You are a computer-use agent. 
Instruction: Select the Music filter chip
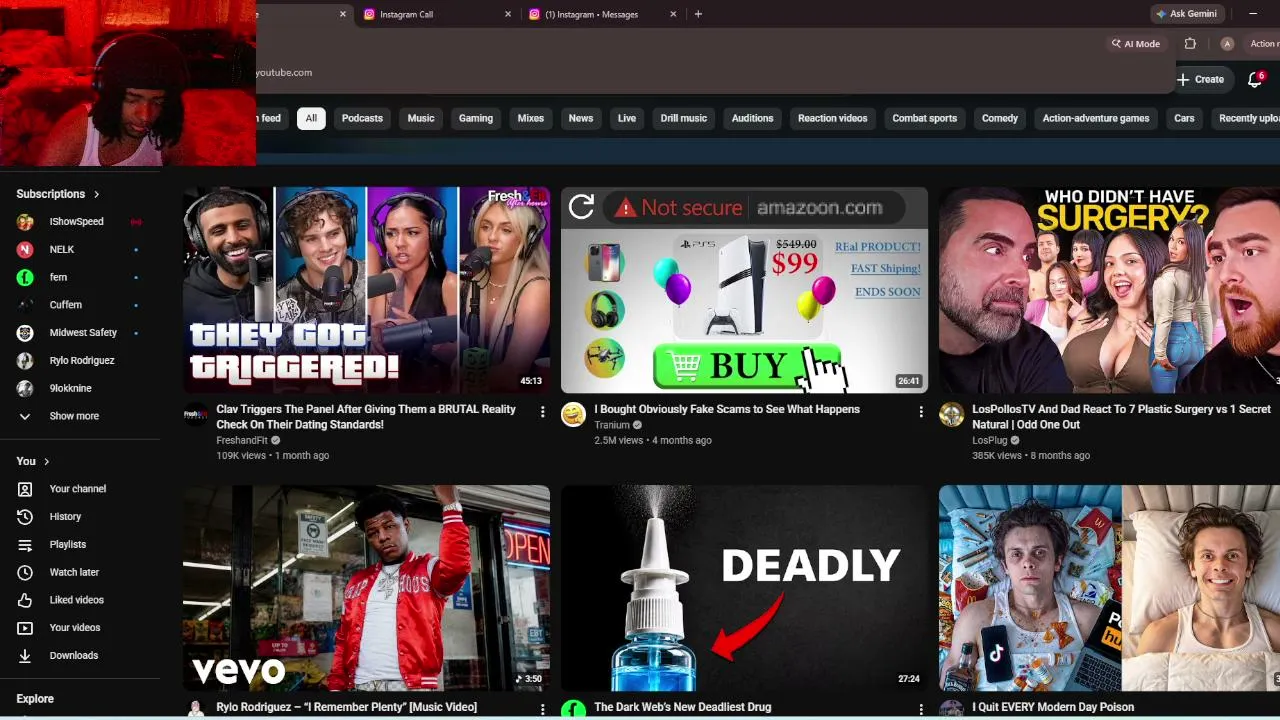pyautogui.click(x=421, y=118)
